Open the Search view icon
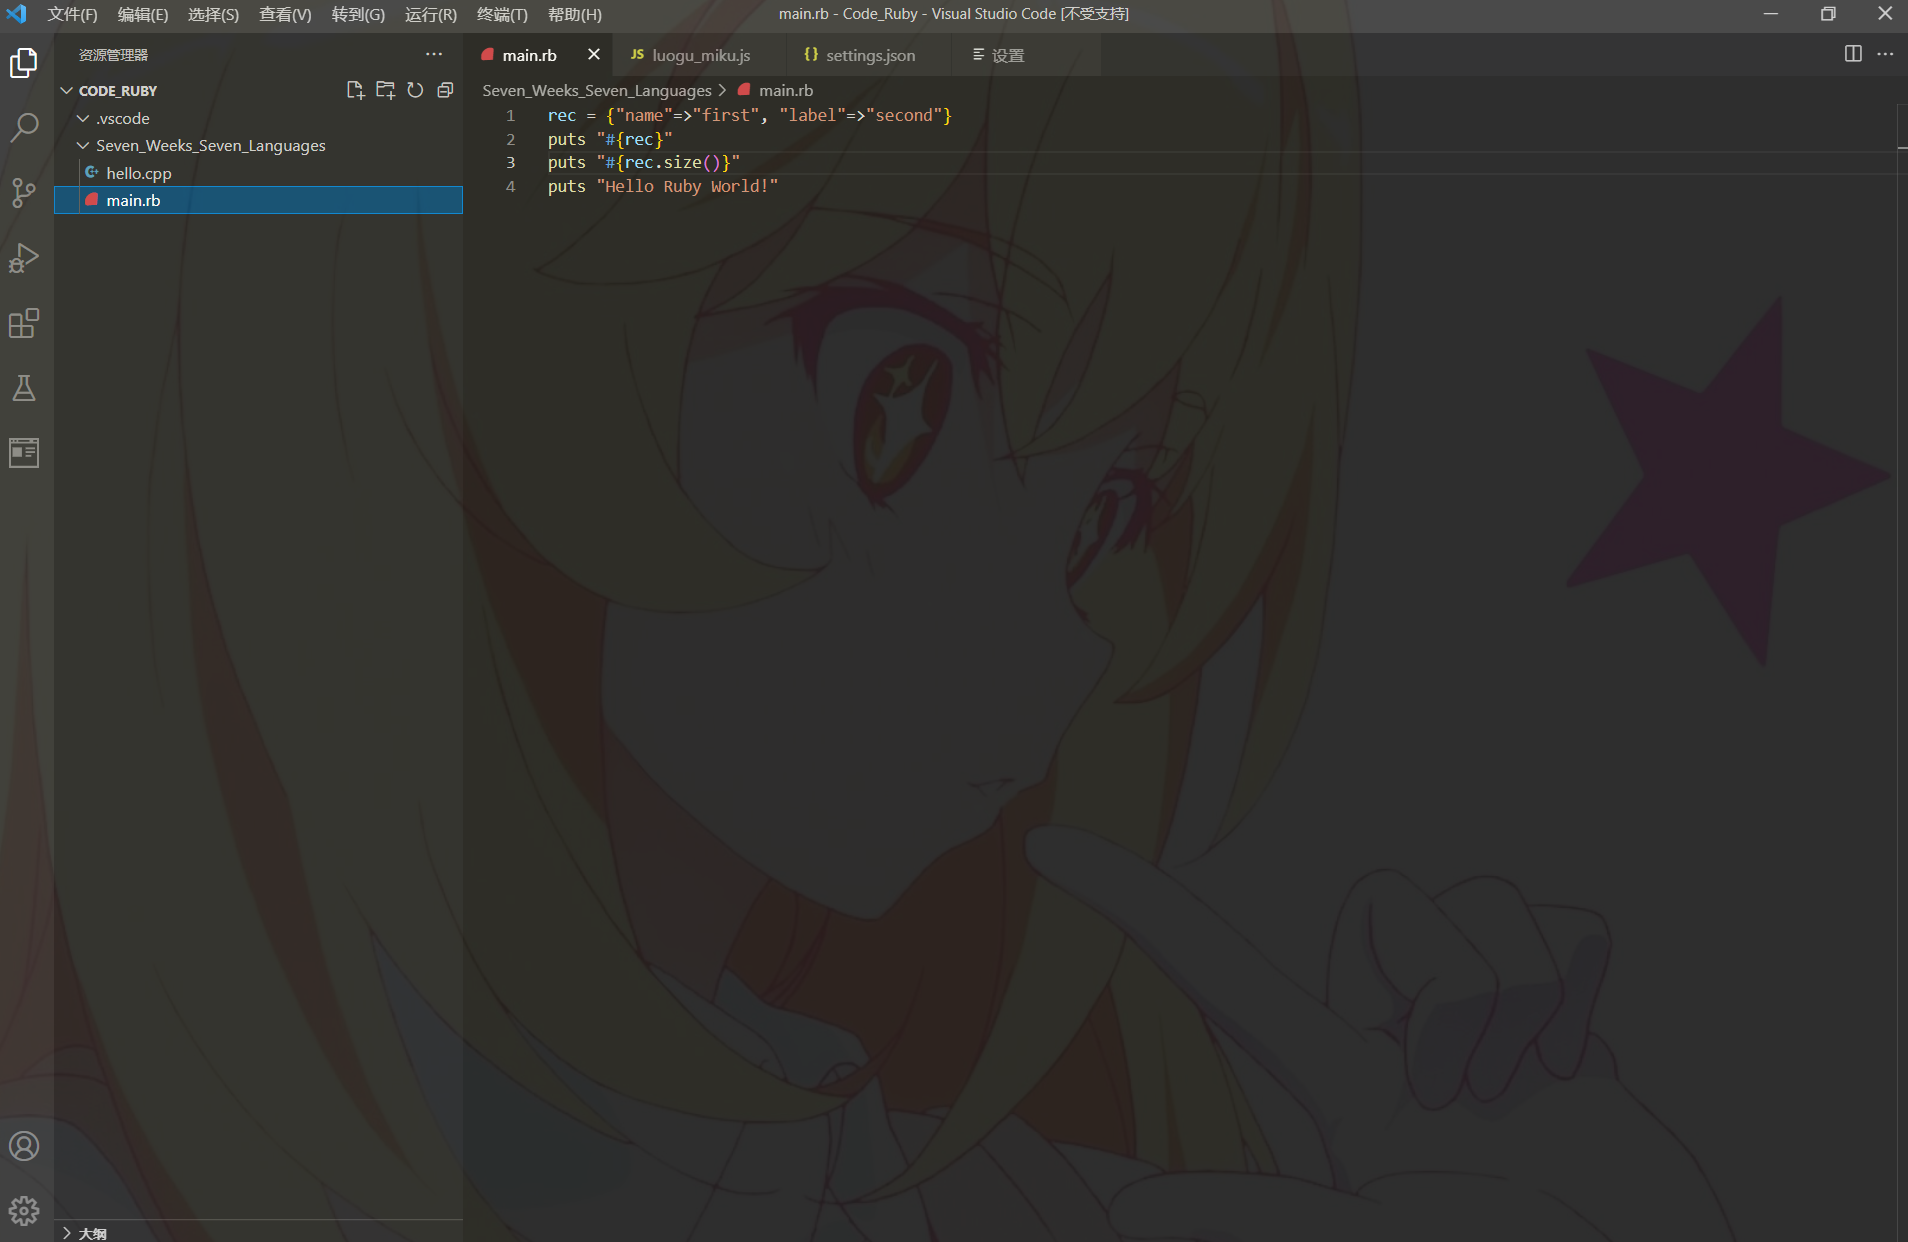 pyautogui.click(x=24, y=127)
